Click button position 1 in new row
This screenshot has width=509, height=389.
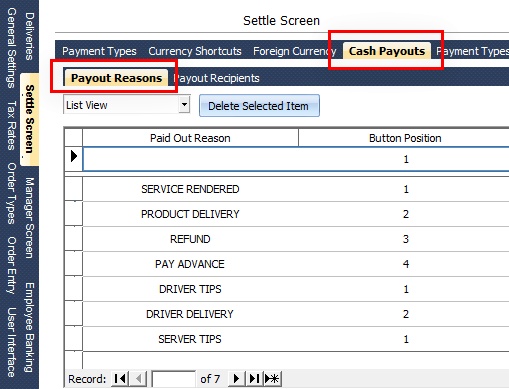pos(405,159)
